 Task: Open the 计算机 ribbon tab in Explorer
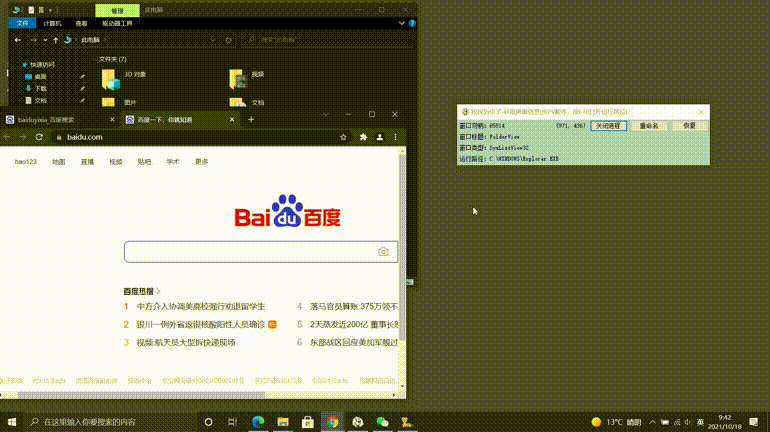click(x=52, y=23)
